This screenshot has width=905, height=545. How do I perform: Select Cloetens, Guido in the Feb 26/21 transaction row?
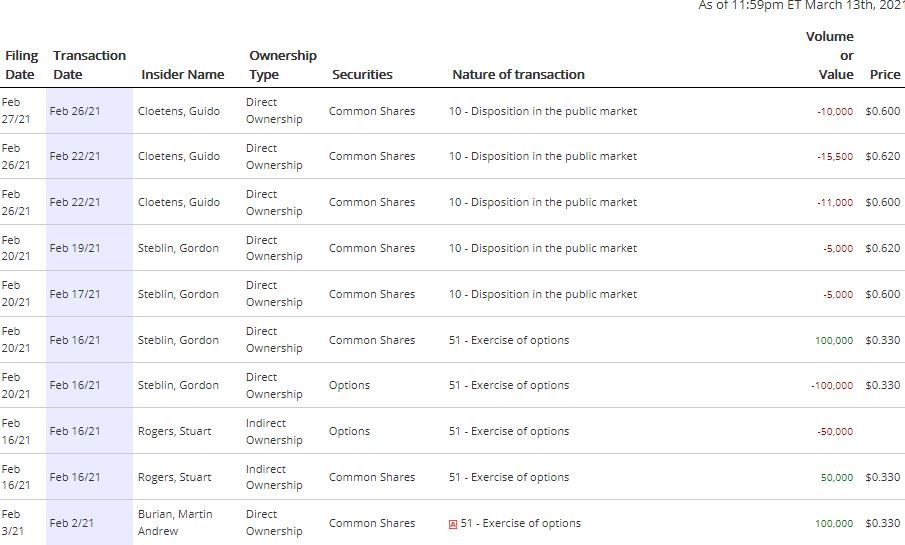(179, 111)
